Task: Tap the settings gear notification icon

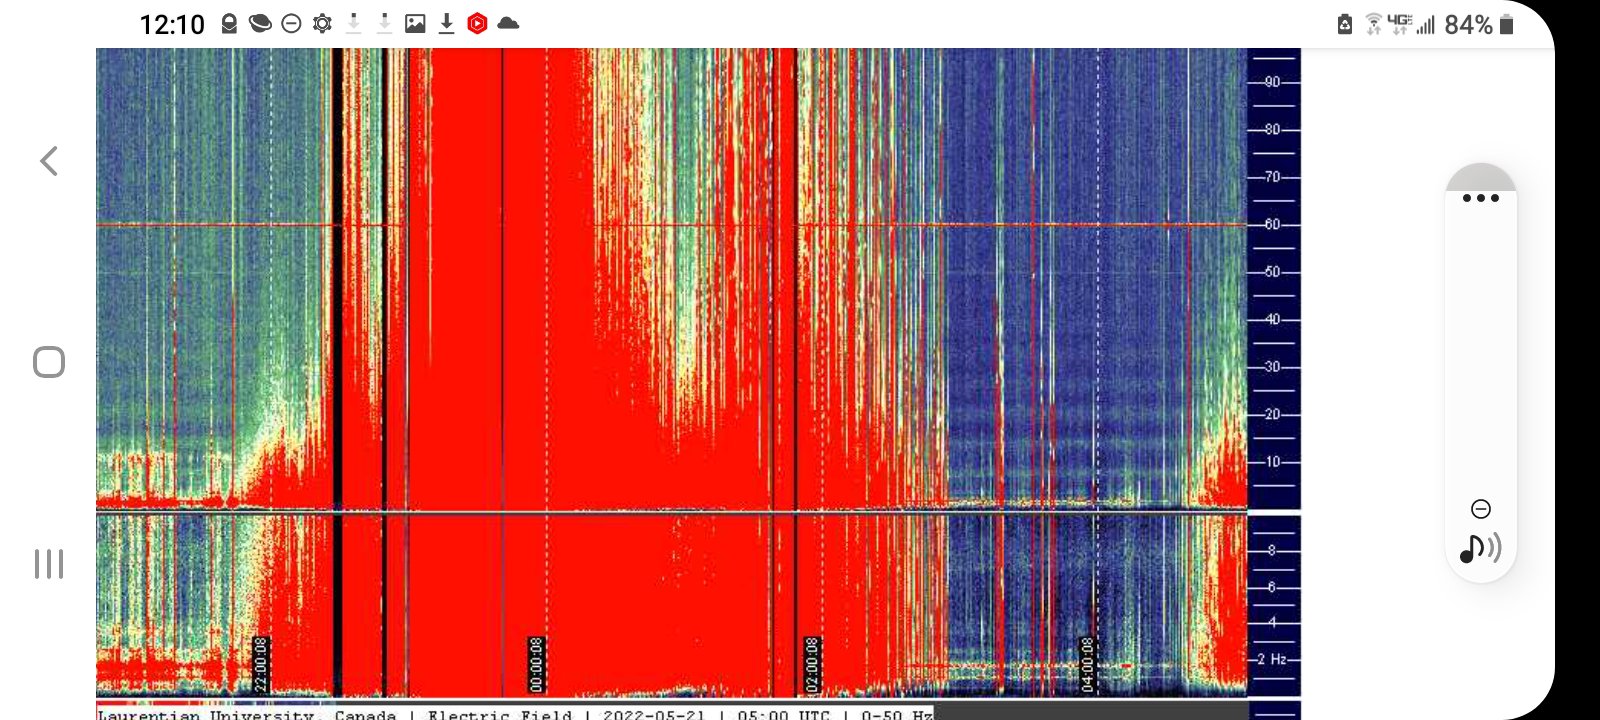Action: [x=322, y=23]
